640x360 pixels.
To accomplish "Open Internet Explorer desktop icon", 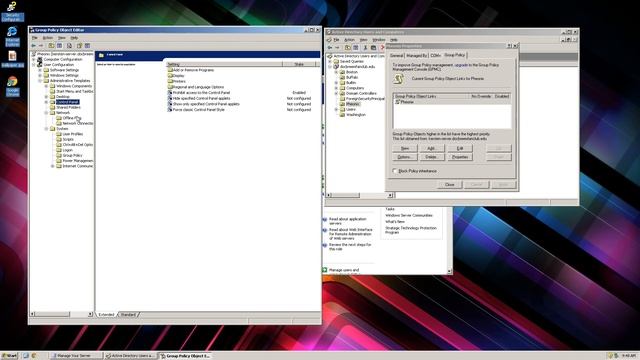I will tap(12, 36).
